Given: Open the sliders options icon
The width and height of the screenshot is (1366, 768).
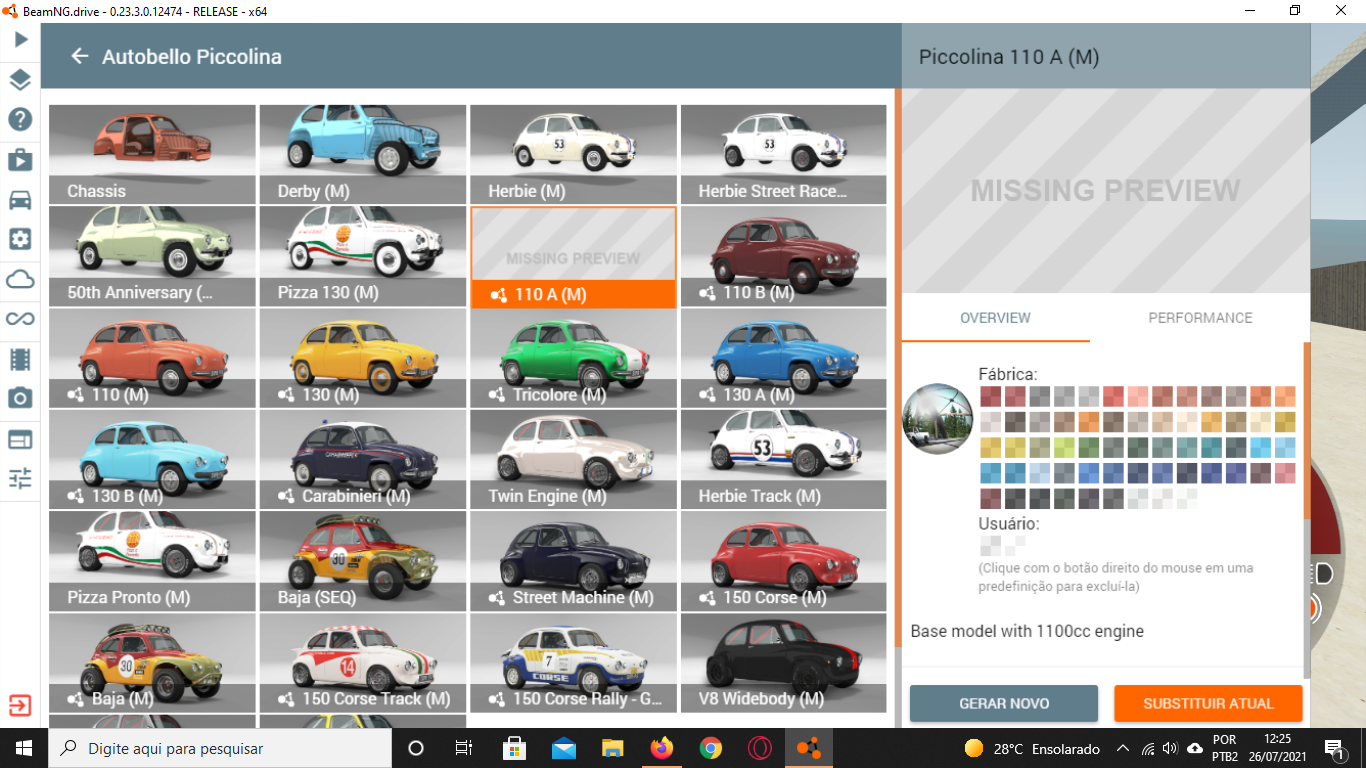Looking at the screenshot, I should [x=20, y=478].
